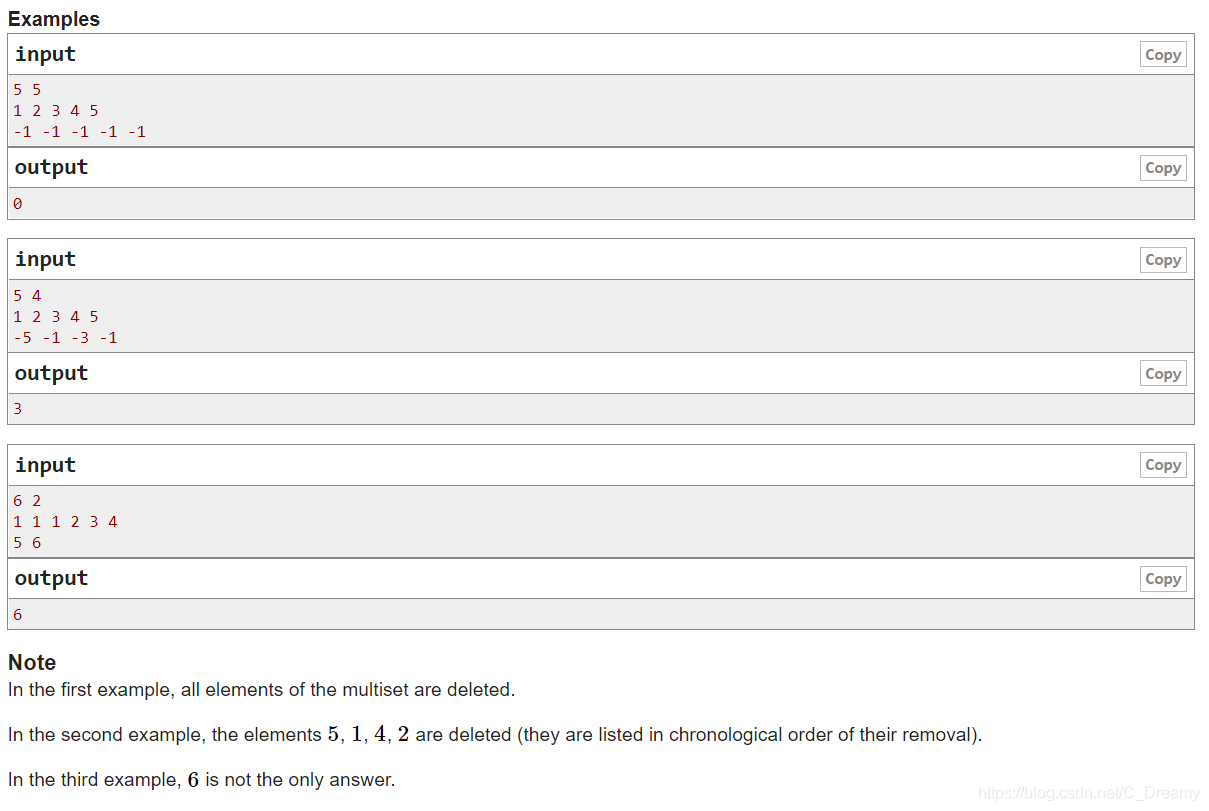Click Copy next to first example input

[1163, 54]
